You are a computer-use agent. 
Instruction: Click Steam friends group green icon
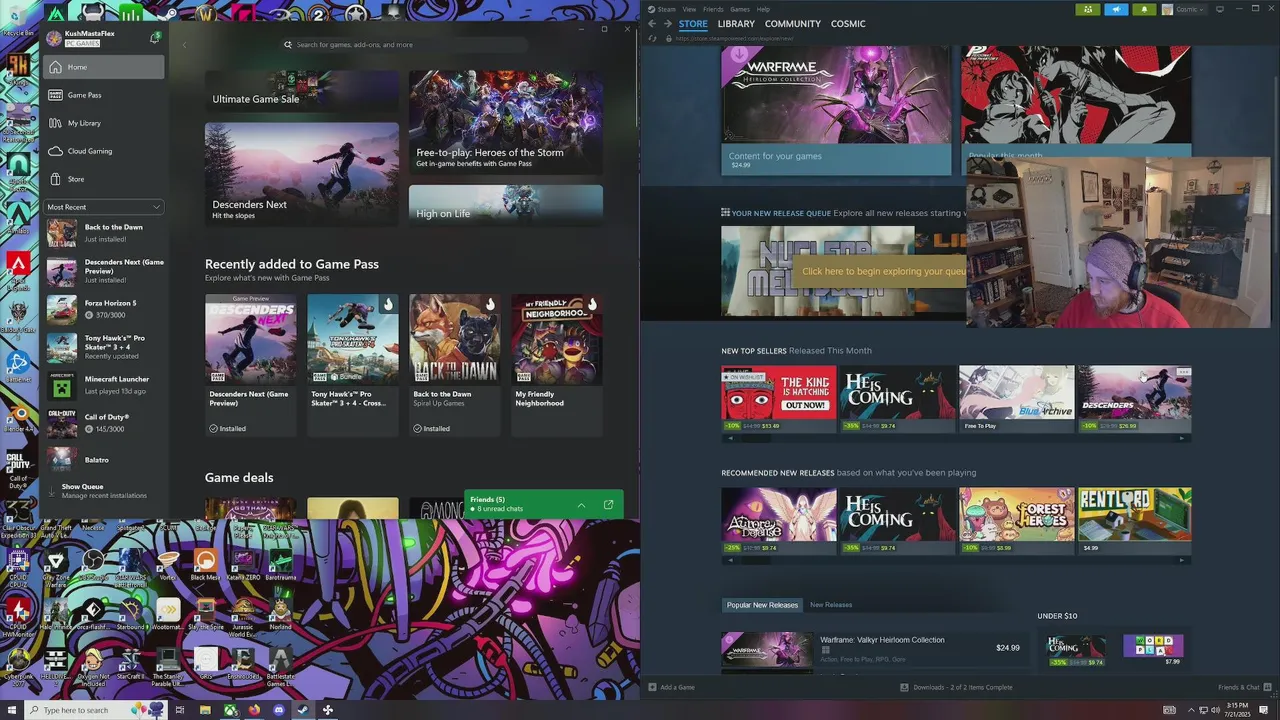(1088, 9)
